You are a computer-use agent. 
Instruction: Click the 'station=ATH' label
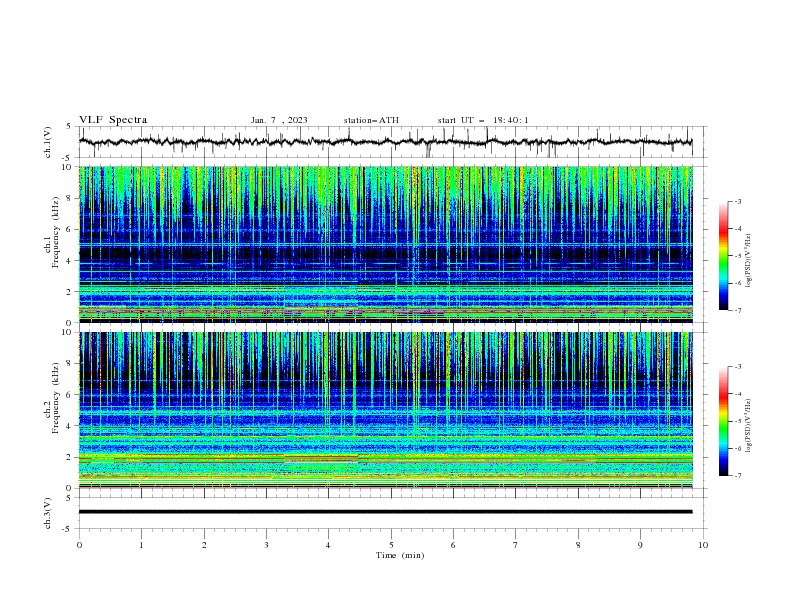(371, 120)
